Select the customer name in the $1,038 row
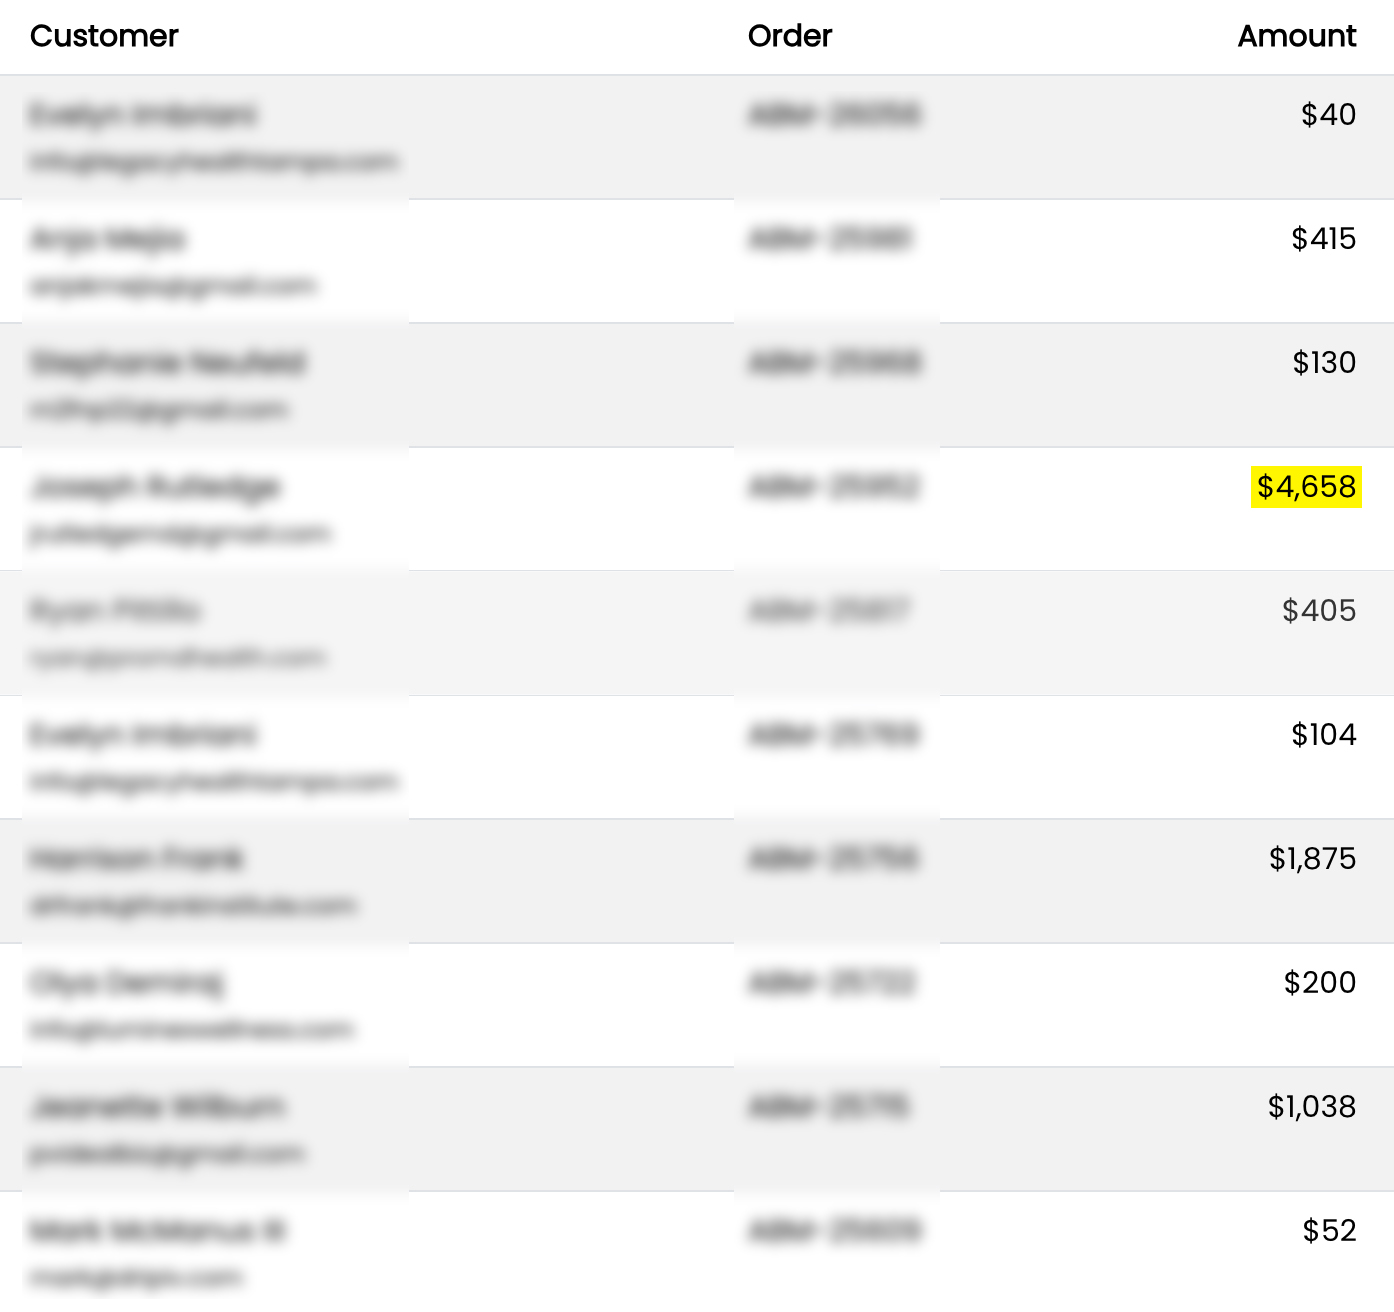The image size is (1394, 1312). point(158,1107)
